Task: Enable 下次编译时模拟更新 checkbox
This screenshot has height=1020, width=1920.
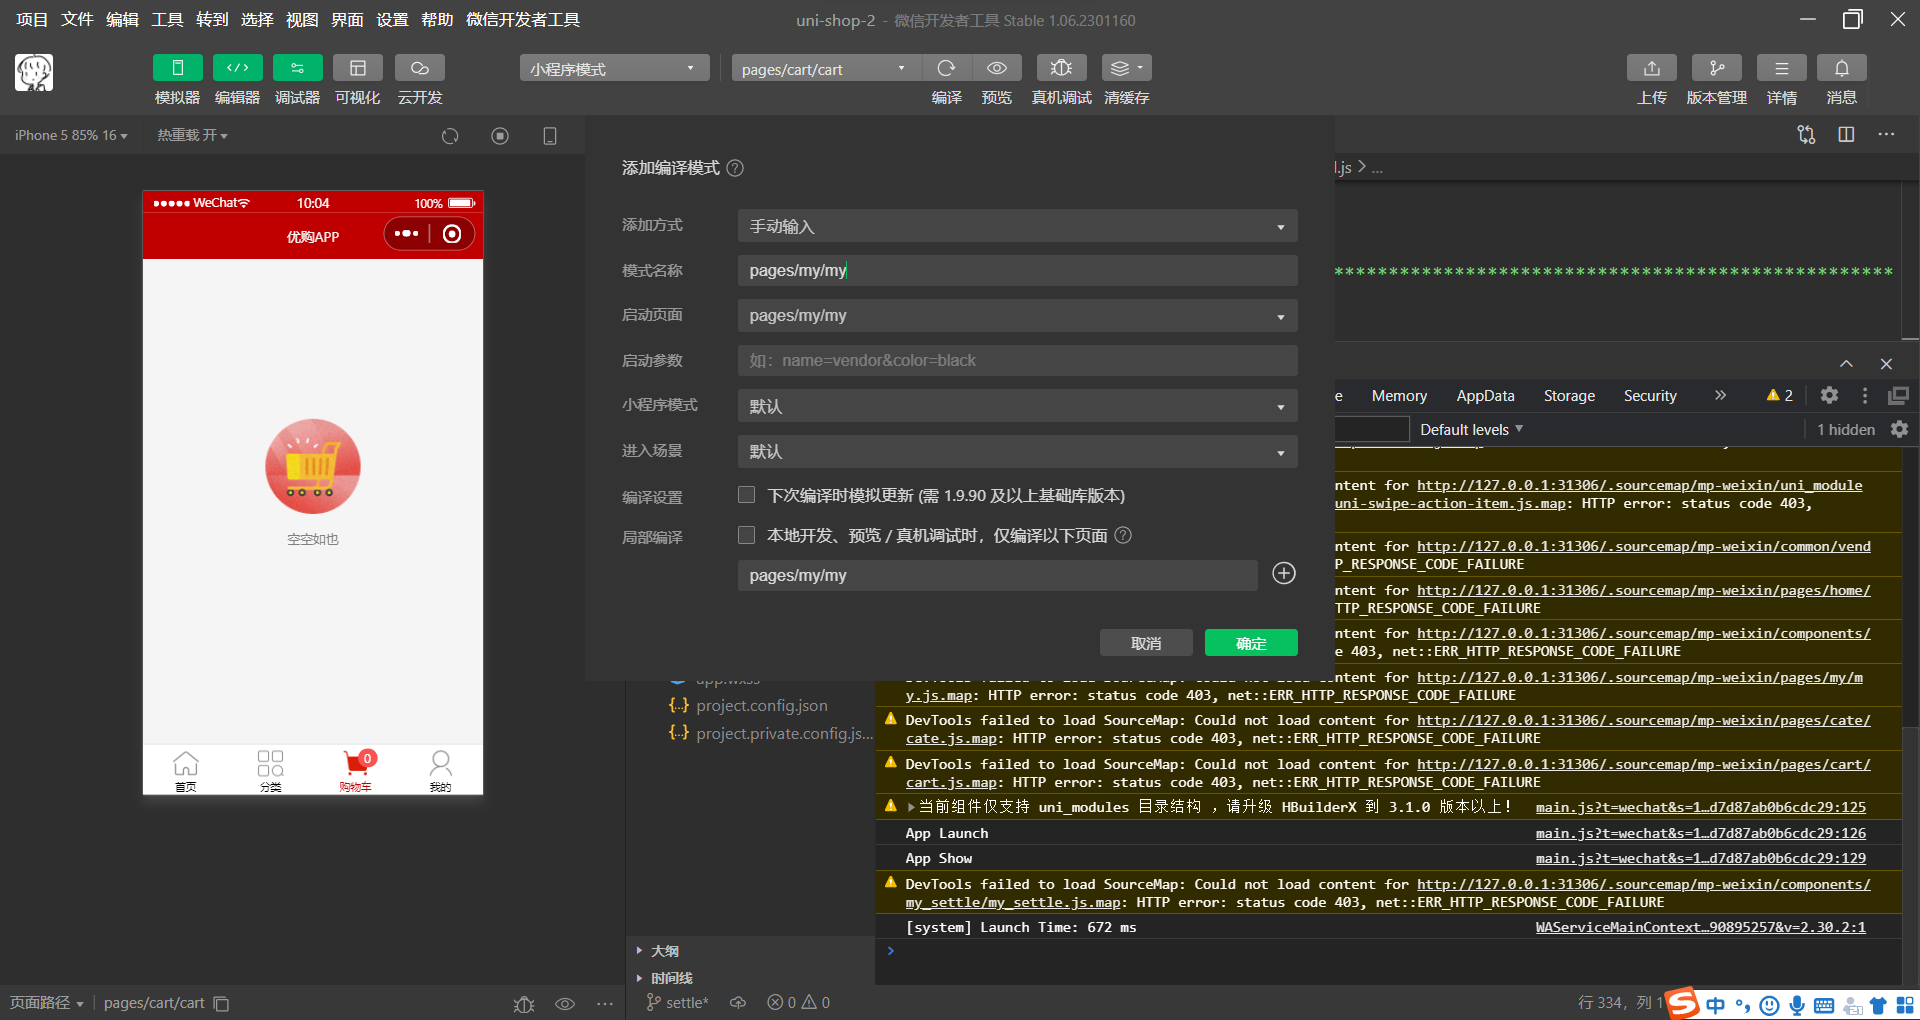Action: (x=746, y=494)
